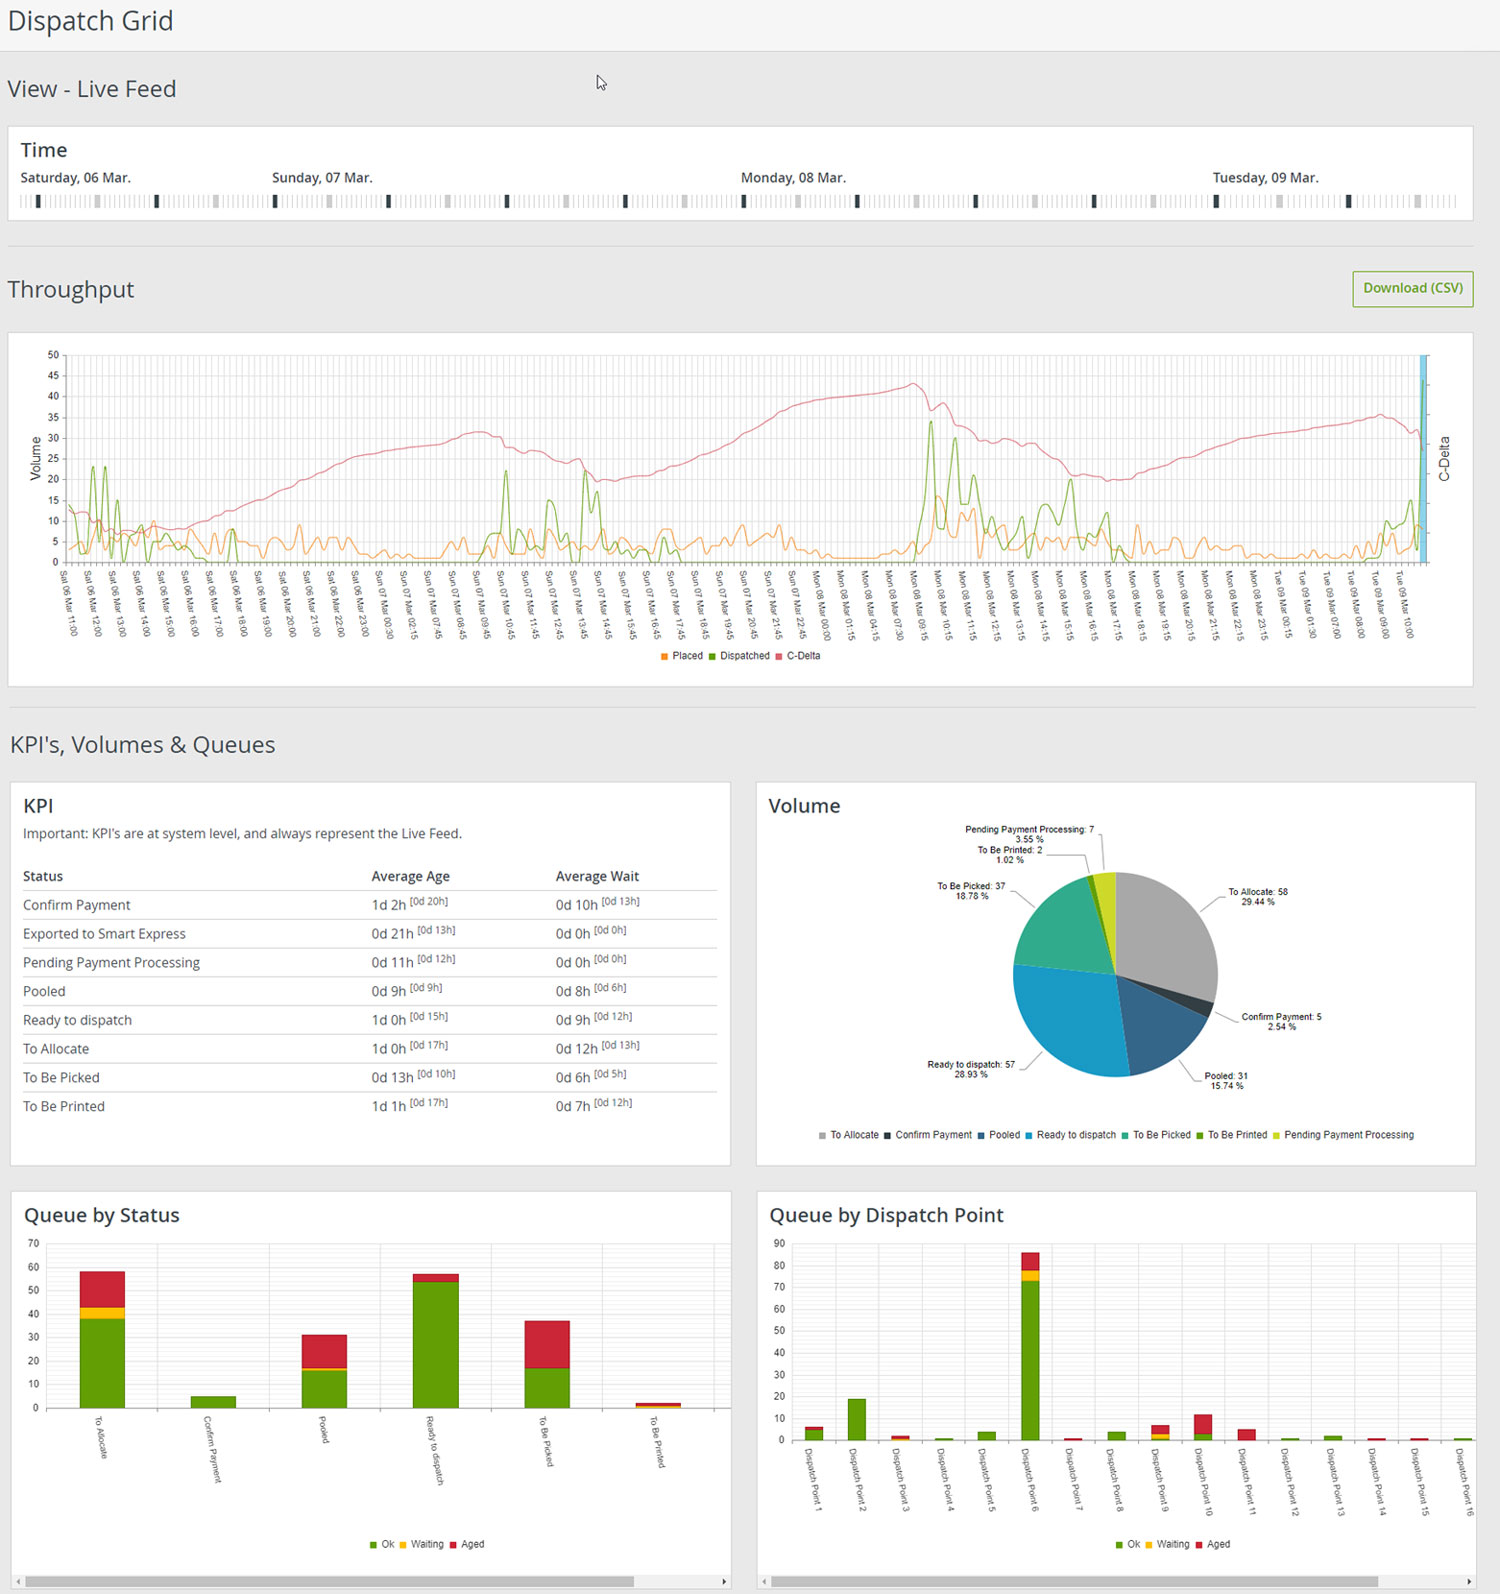This screenshot has width=1500, height=1594.
Task: Click the Ready to dispatch bar in Queue by Status
Action: (x=436, y=1341)
